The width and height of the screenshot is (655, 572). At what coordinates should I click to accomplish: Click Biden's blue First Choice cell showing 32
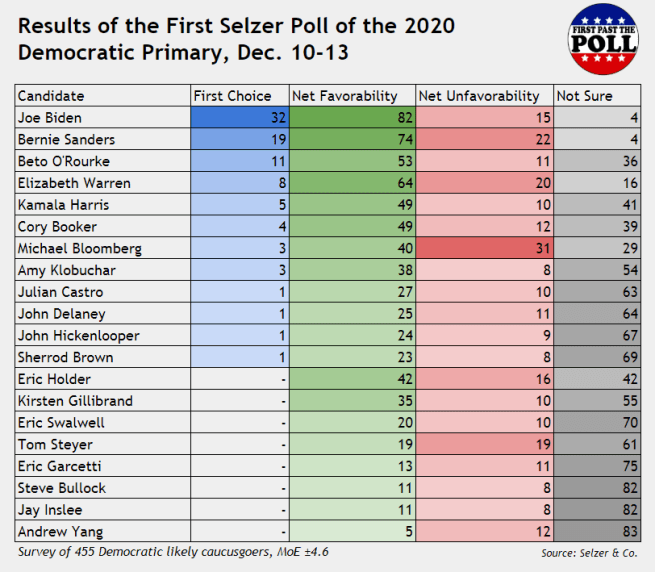(x=238, y=118)
